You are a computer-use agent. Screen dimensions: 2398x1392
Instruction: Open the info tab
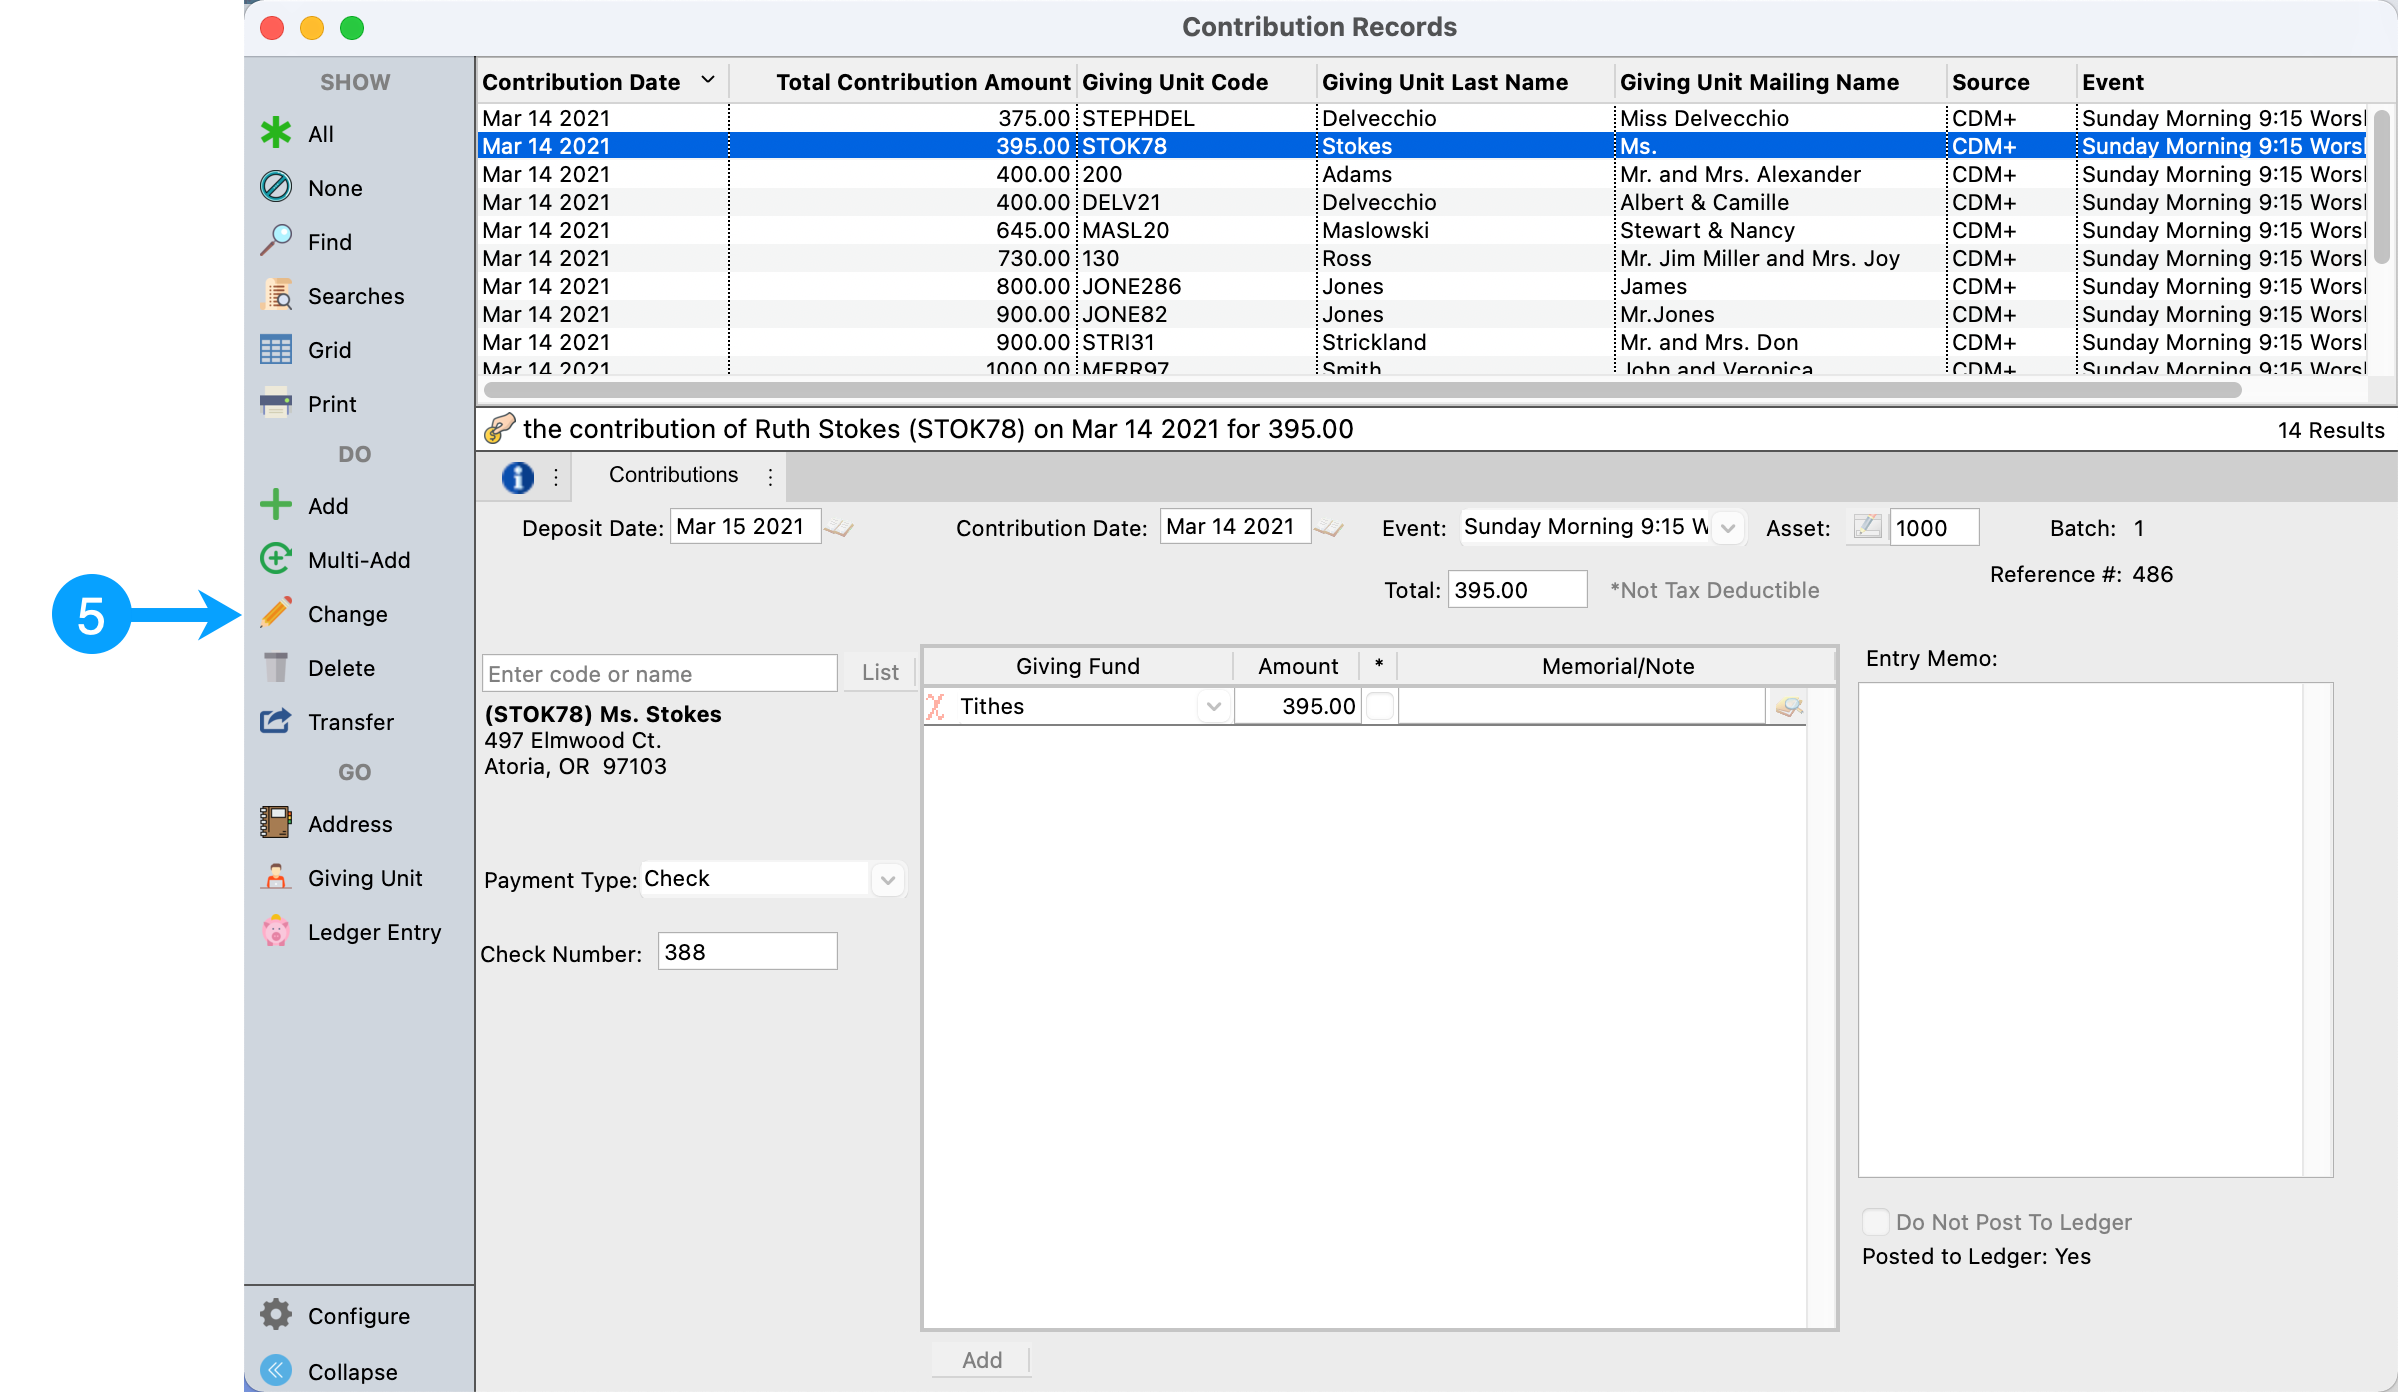(x=517, y=477)
